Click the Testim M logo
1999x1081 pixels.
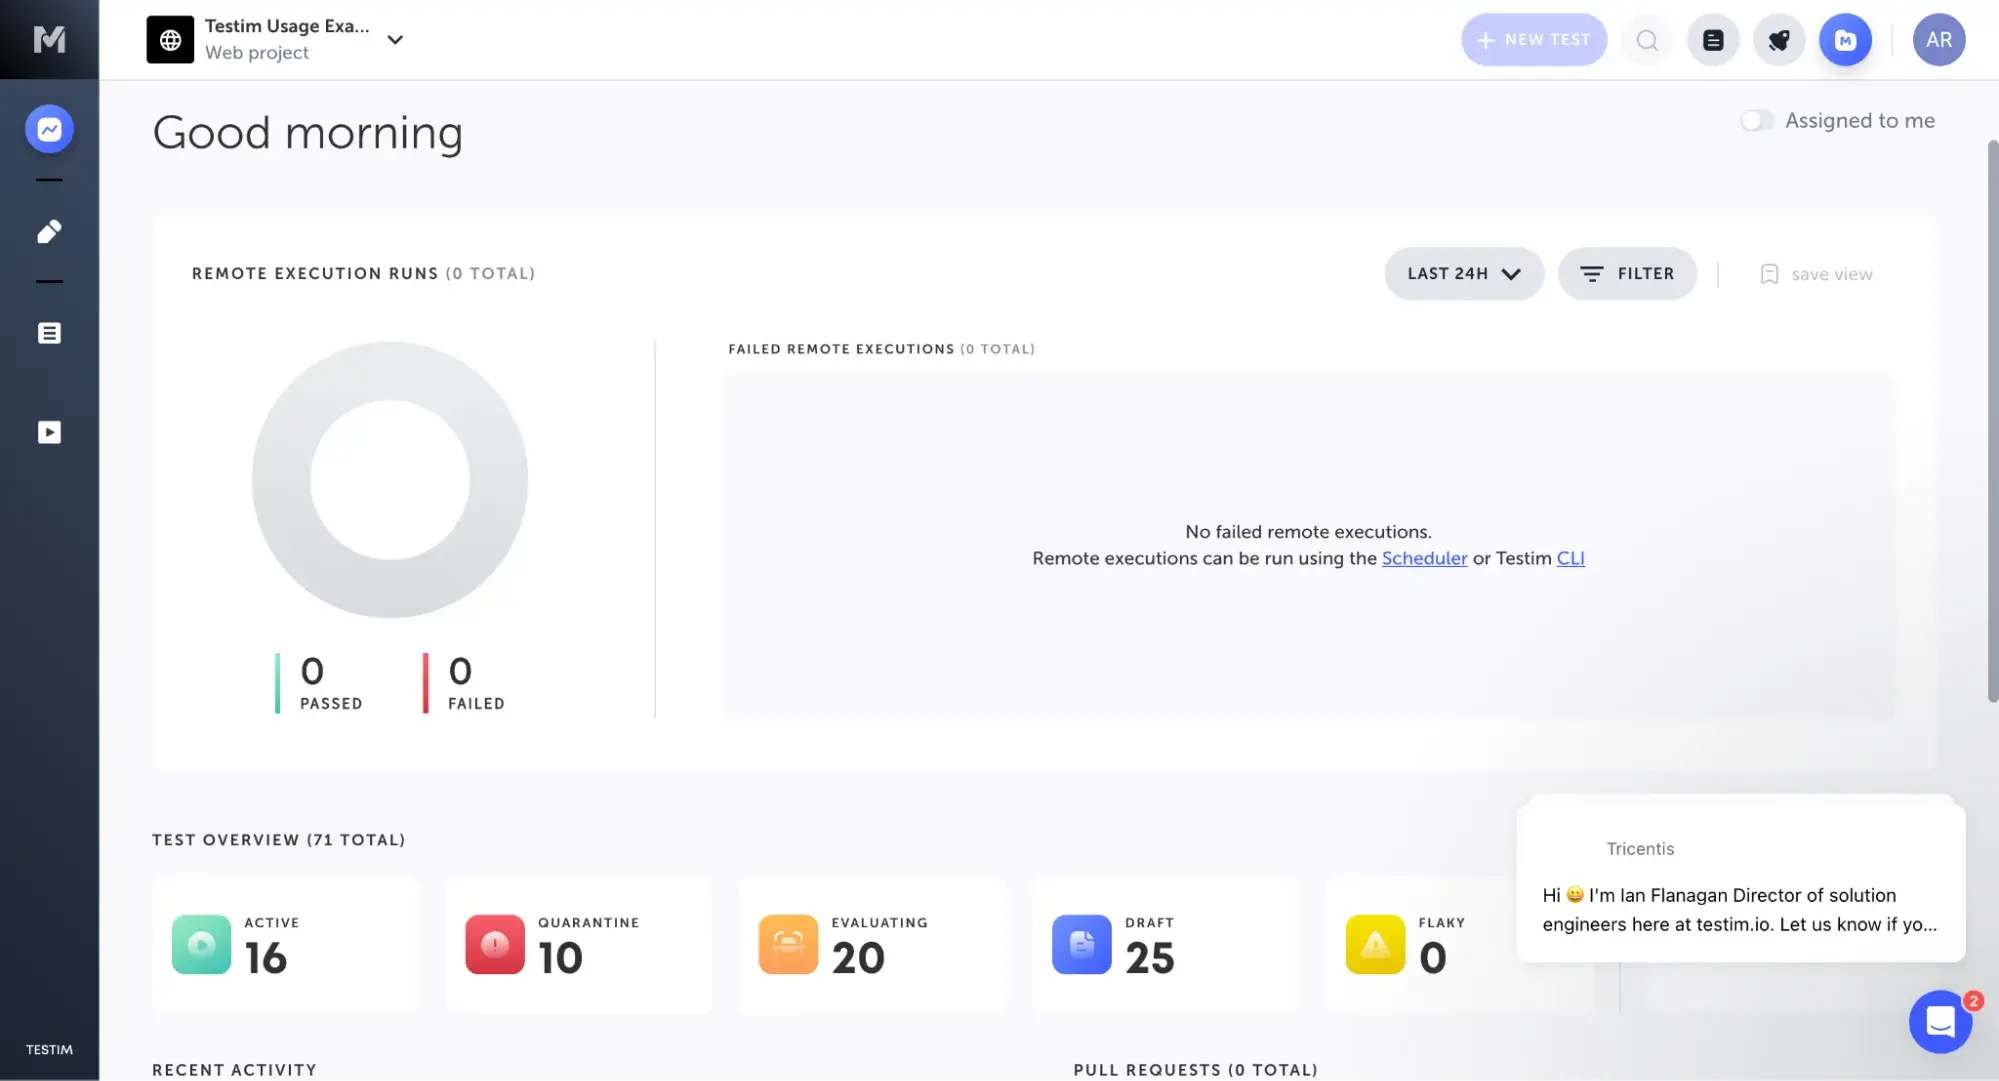[49, 39]
